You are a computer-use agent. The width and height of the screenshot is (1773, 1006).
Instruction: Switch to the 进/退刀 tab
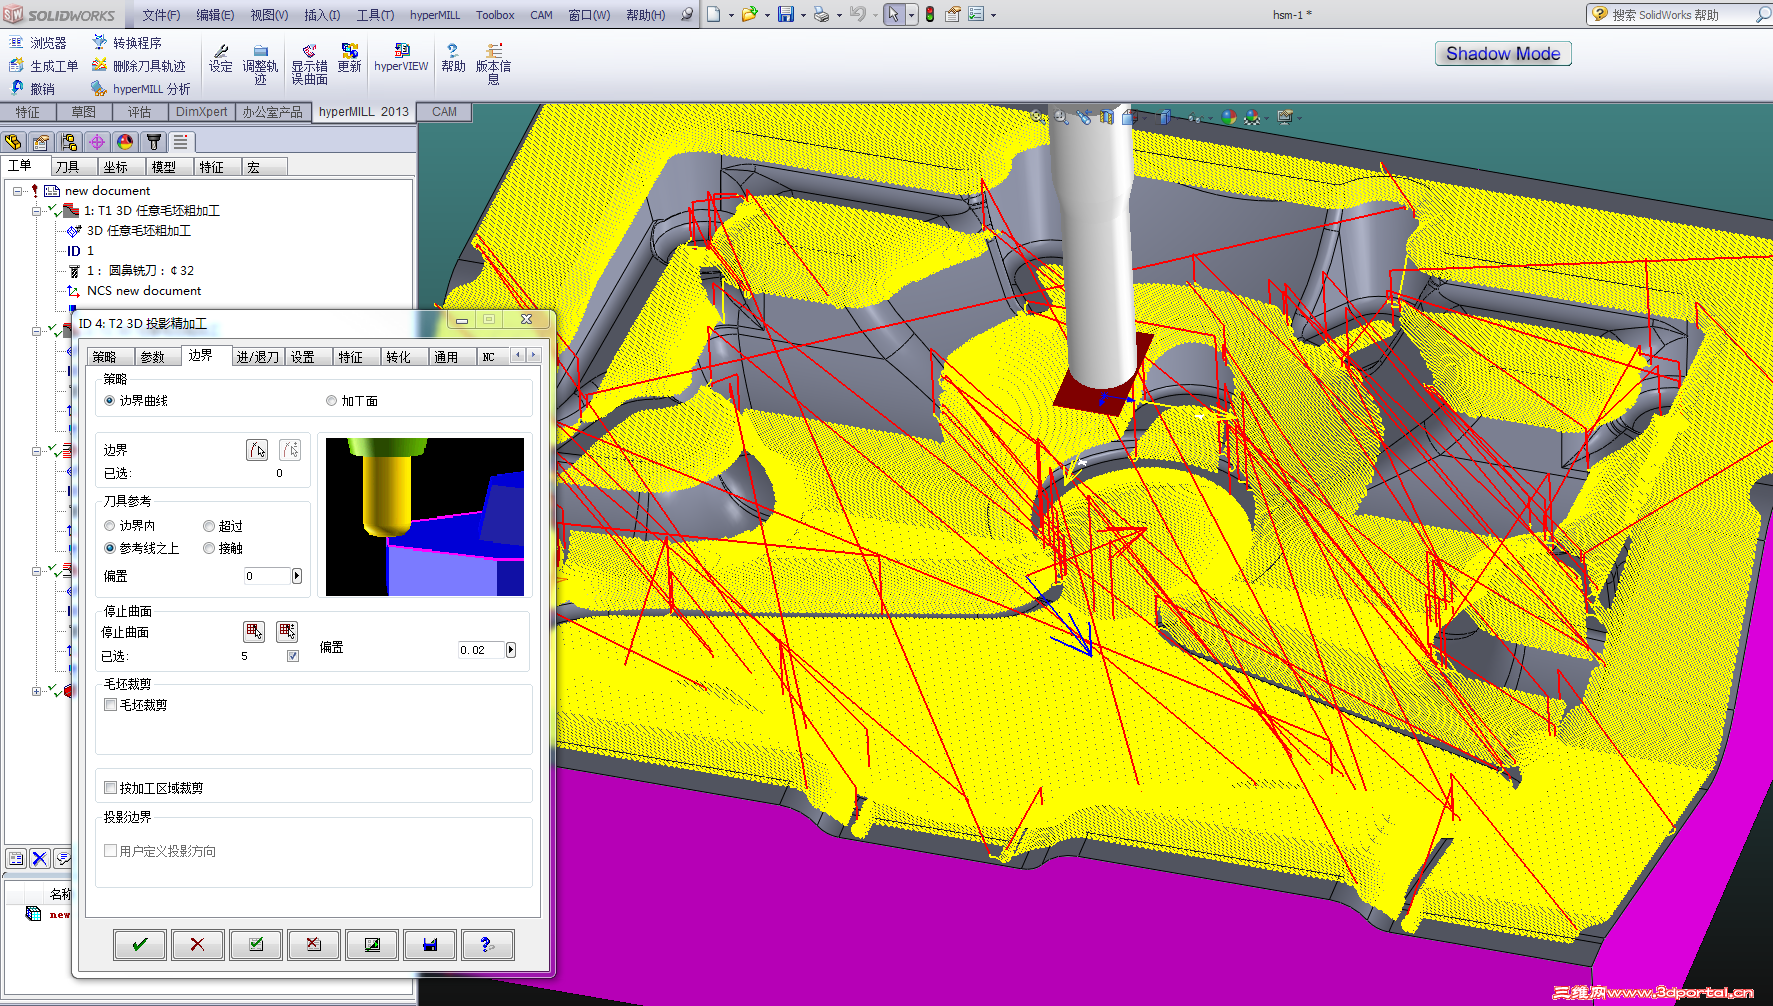coord(257,357)
